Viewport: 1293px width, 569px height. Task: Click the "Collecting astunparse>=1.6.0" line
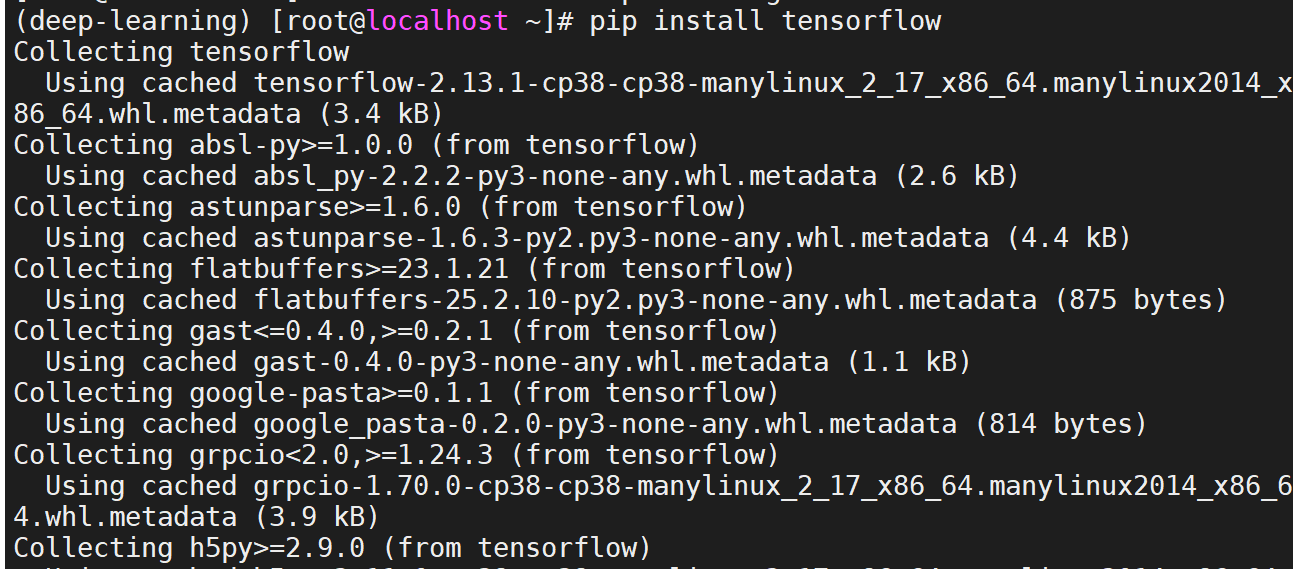click(380, 206)
